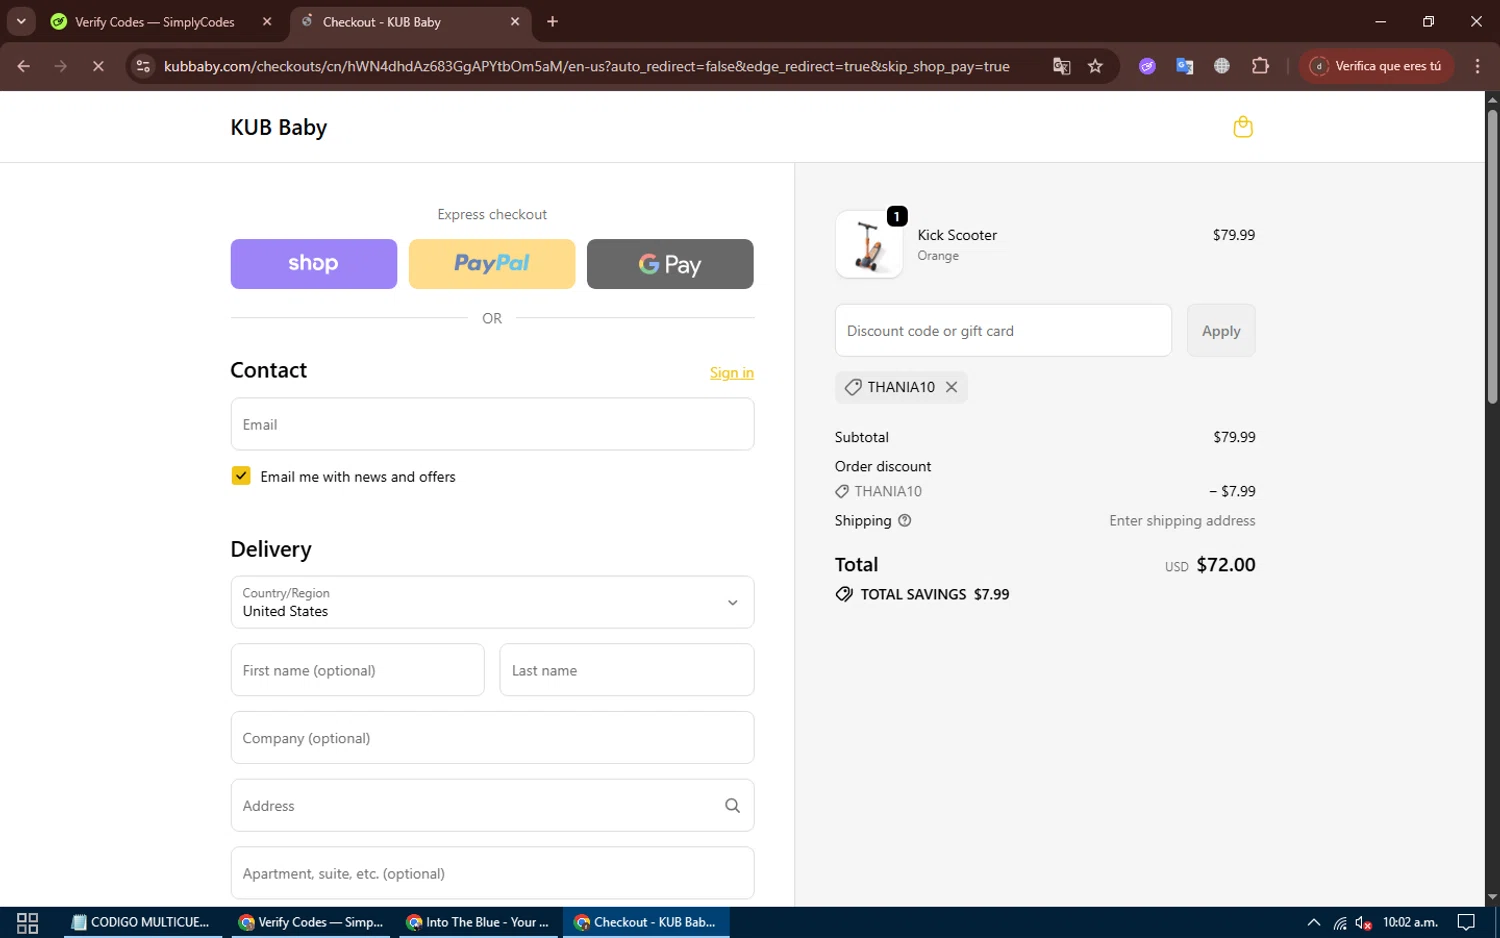Screen dimensions: 1500x938
Task: Open the Chrome three-dot menu
Action: pos(1477,66)
